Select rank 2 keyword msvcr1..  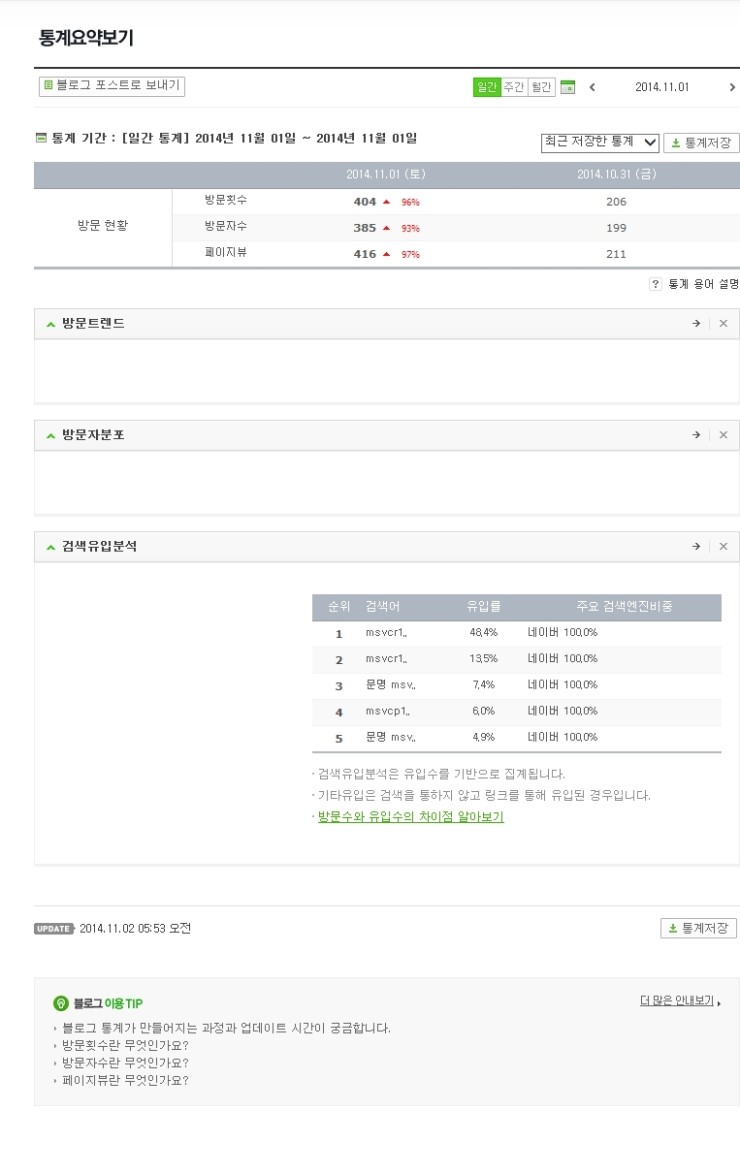(x=386, y=659)
